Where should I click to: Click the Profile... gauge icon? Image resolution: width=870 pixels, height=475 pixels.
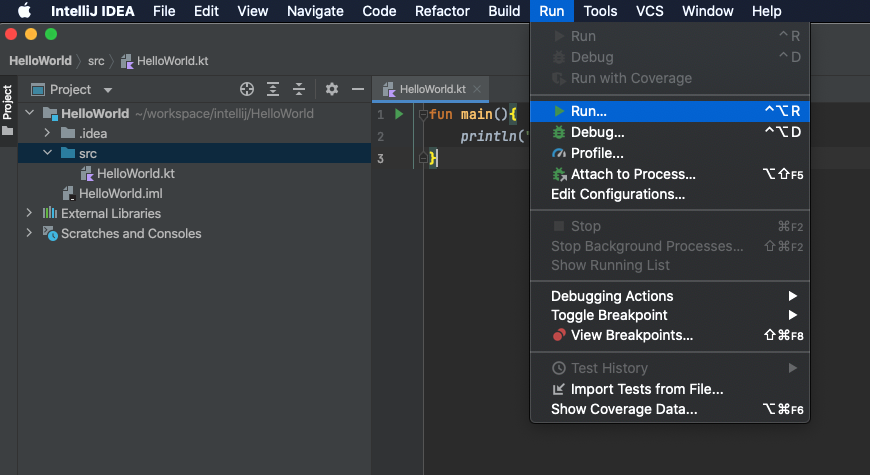559,153
